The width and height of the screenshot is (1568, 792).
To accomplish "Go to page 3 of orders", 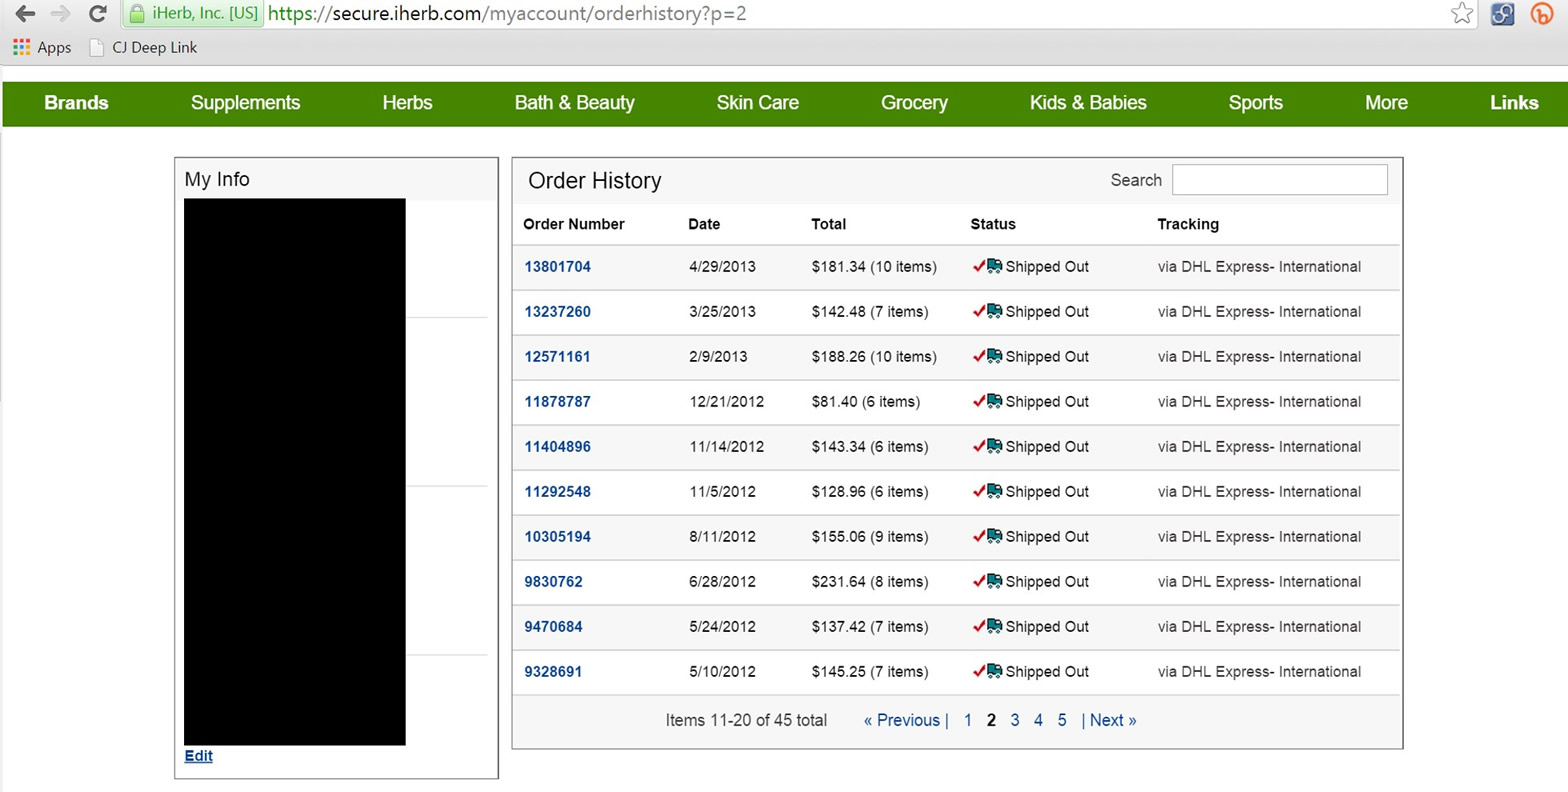I will click(x=1014, y=720).
